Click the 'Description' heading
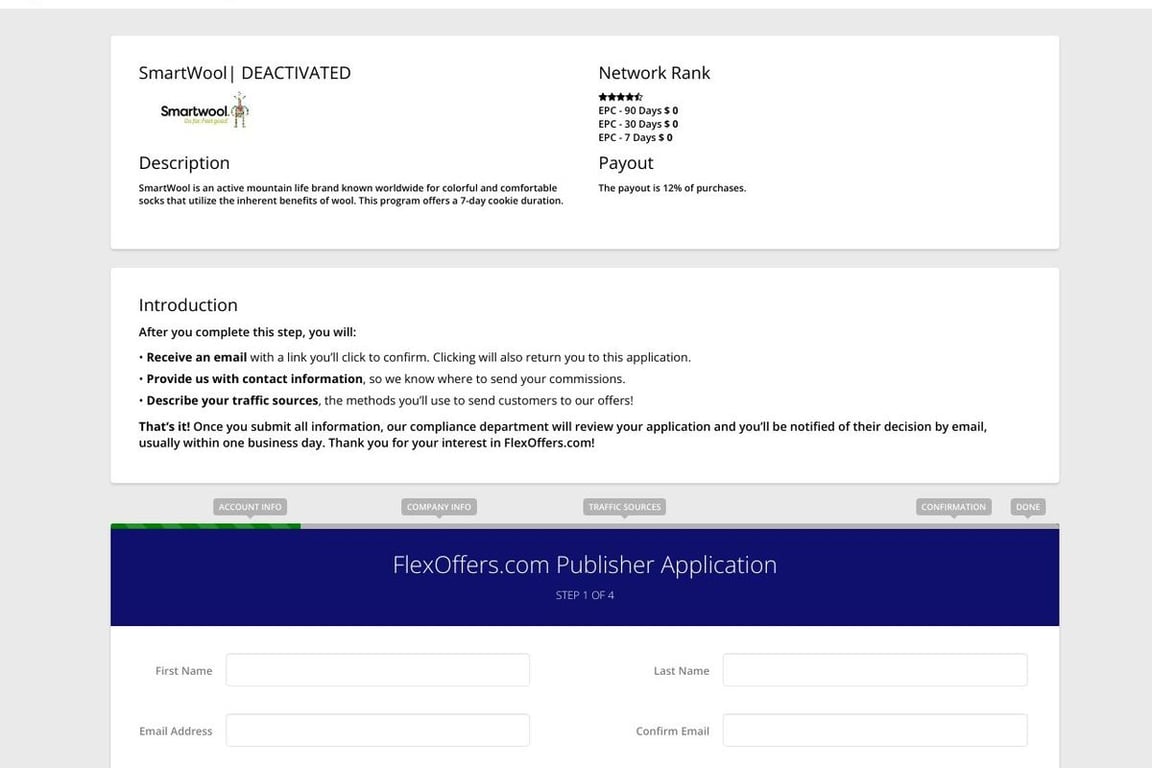The image size is (1152, 768). [x=184, y=163]
